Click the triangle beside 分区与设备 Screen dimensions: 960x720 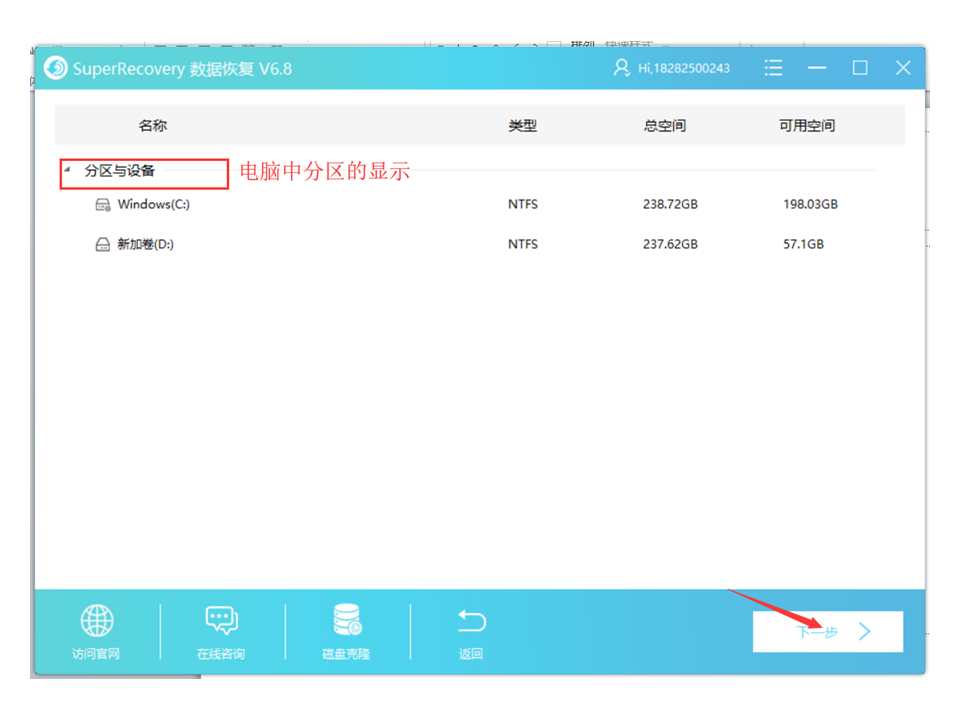pyautogui.click(x=67, y=169)
